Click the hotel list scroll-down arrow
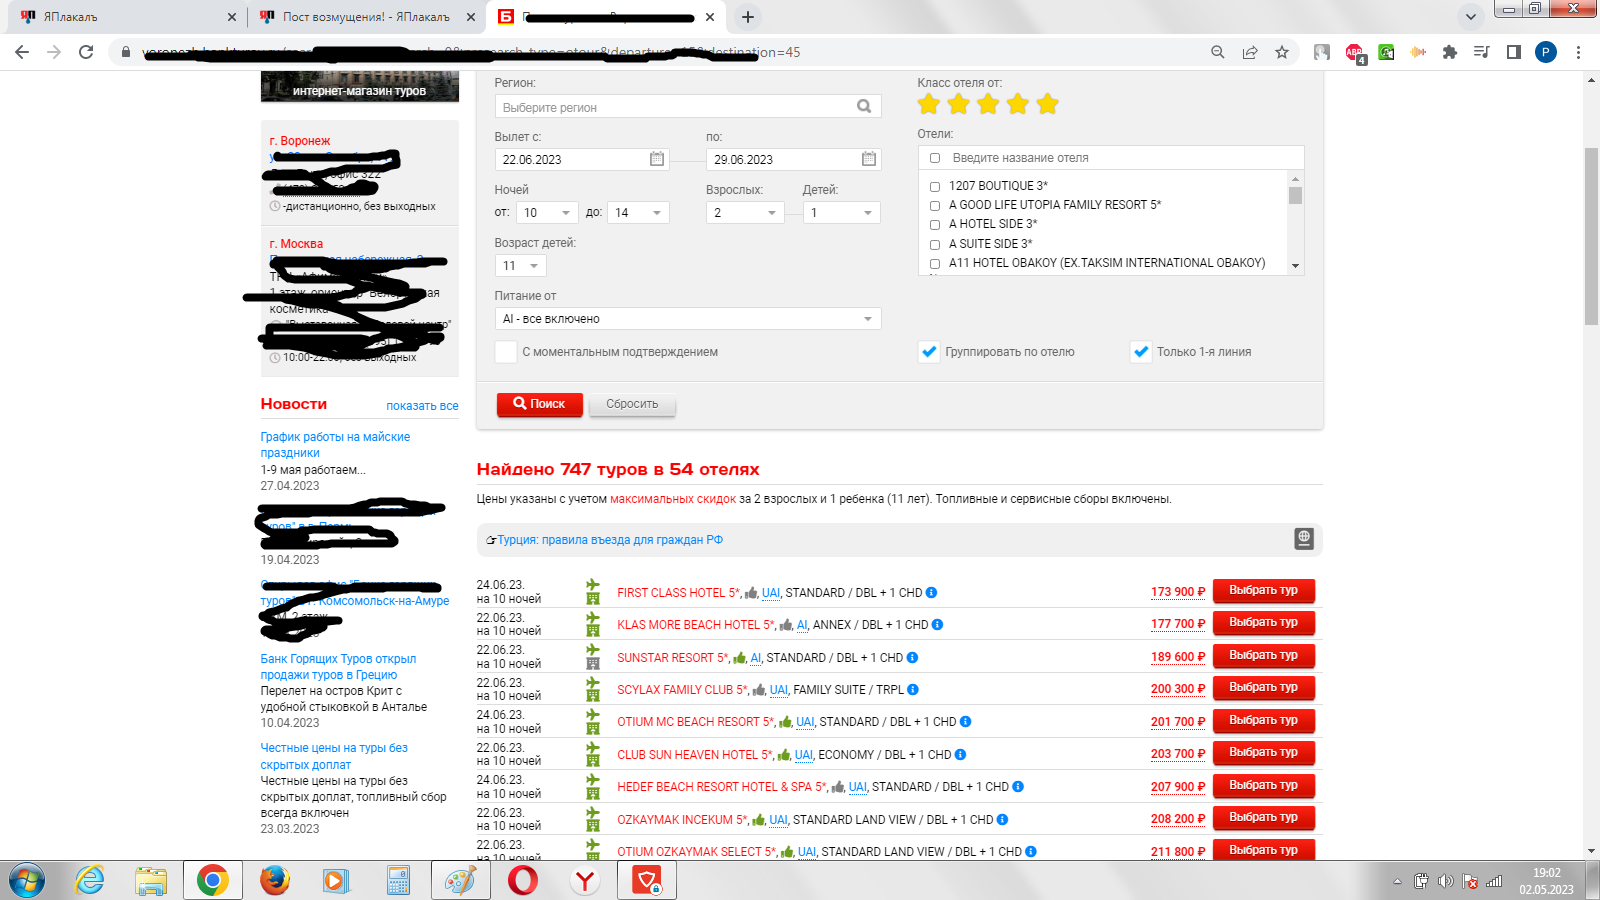 click(1295, 266)
